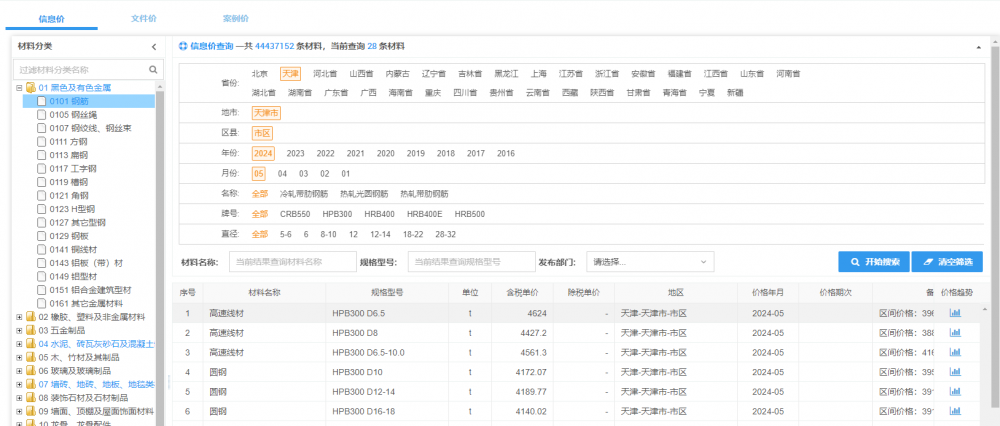Select the 0161 其它金属材料 tree item
The width and height of the screenshot is (1000, 426).
[86, 304]
